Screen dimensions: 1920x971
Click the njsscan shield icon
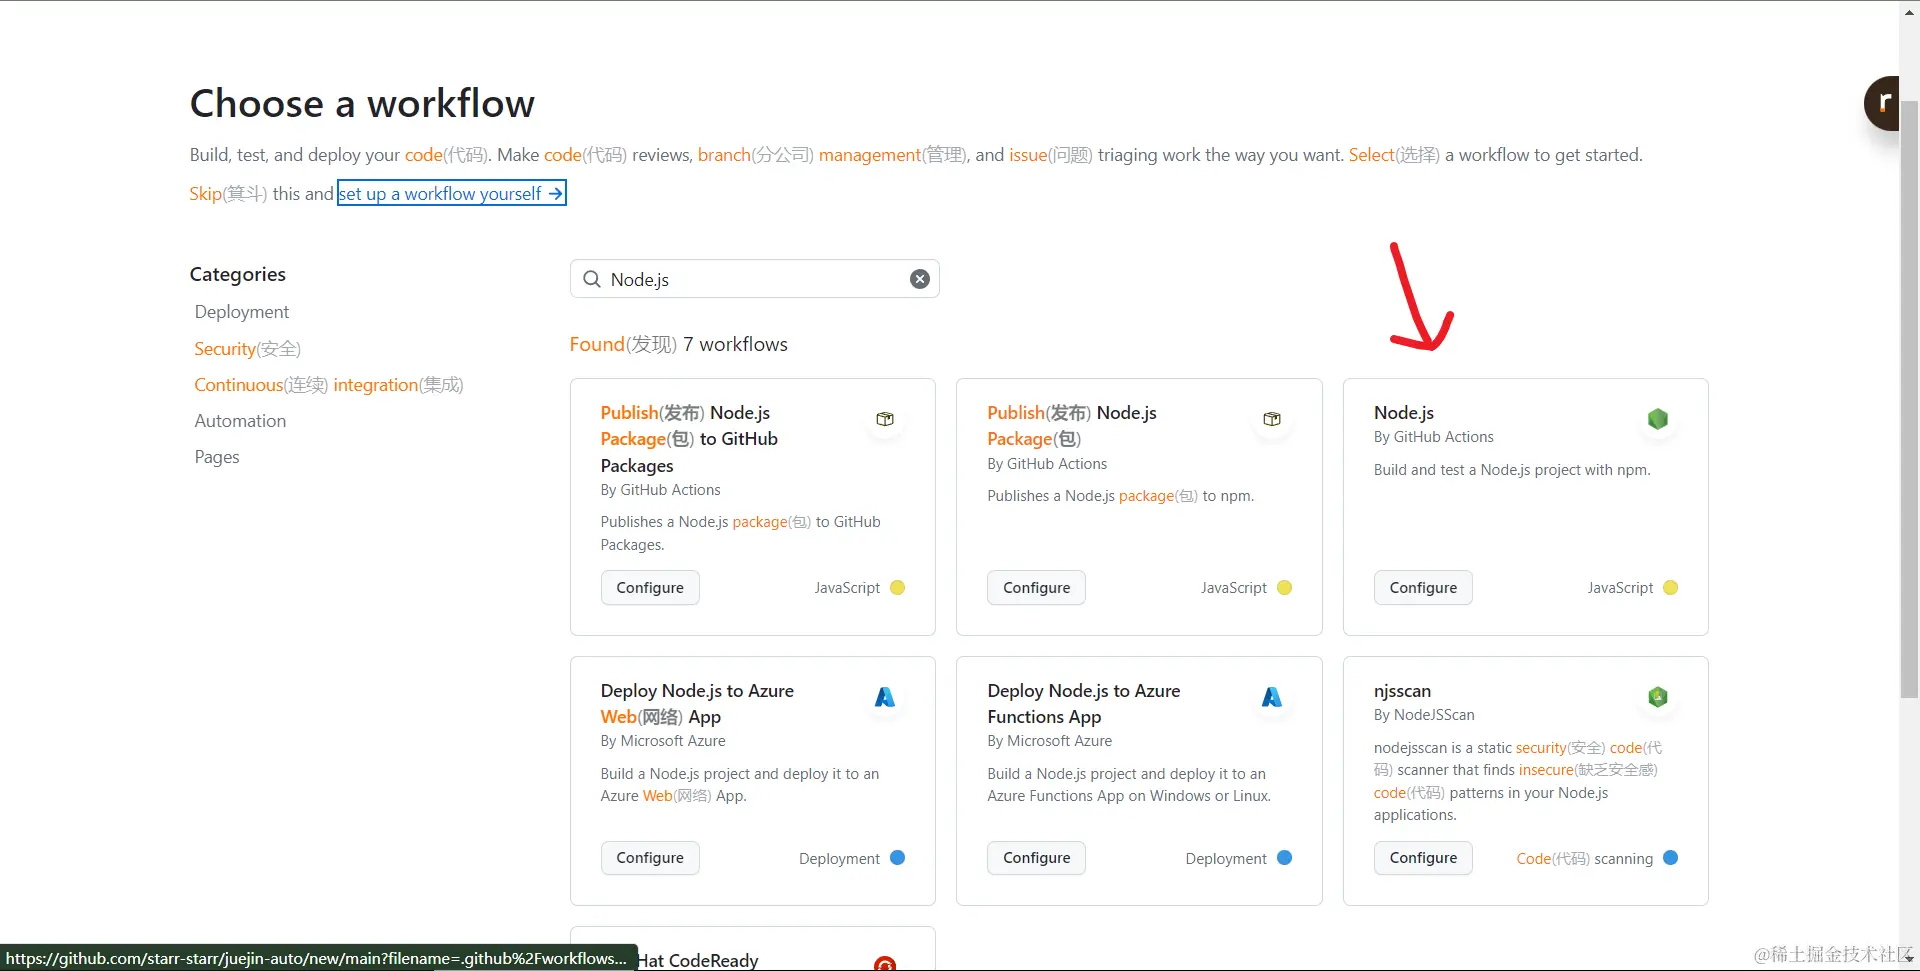tap(1658, 697)
